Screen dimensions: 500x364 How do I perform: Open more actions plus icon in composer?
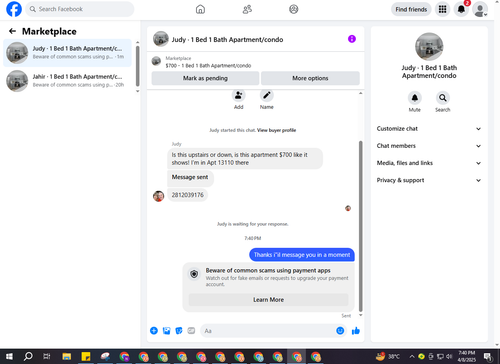click(x=154, y=331)
